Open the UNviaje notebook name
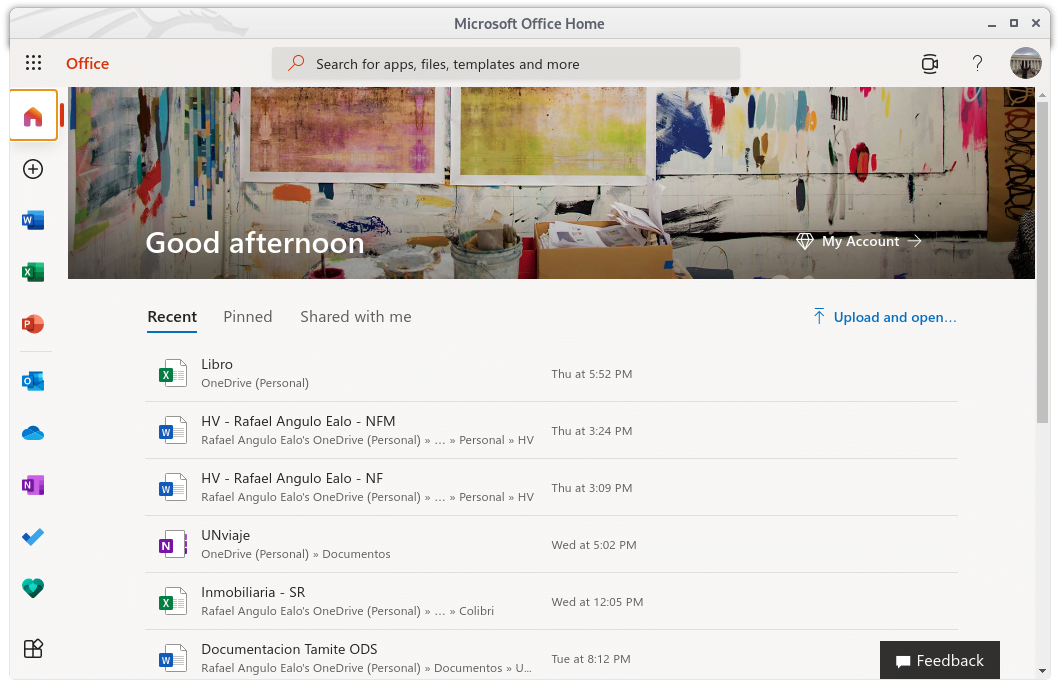 [x=226, y=536]
